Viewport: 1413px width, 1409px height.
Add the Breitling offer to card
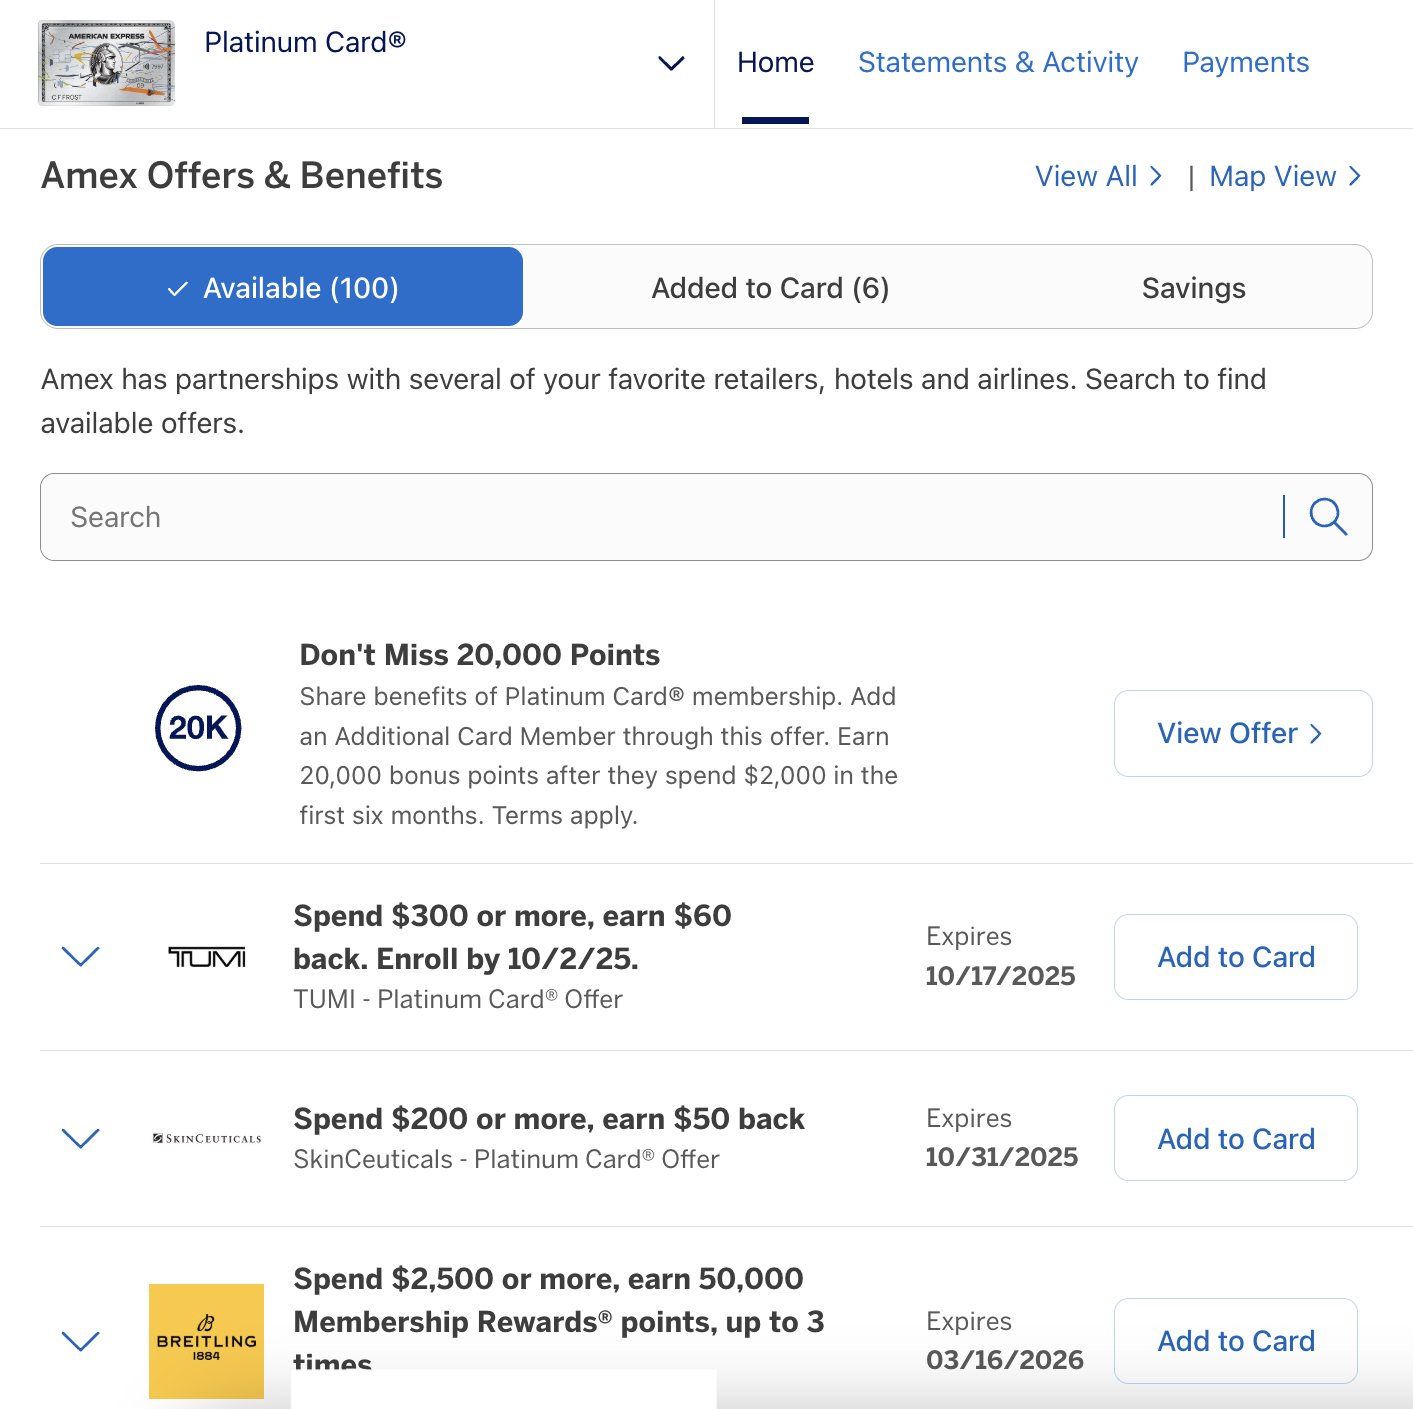(x=1235, y=1341)
